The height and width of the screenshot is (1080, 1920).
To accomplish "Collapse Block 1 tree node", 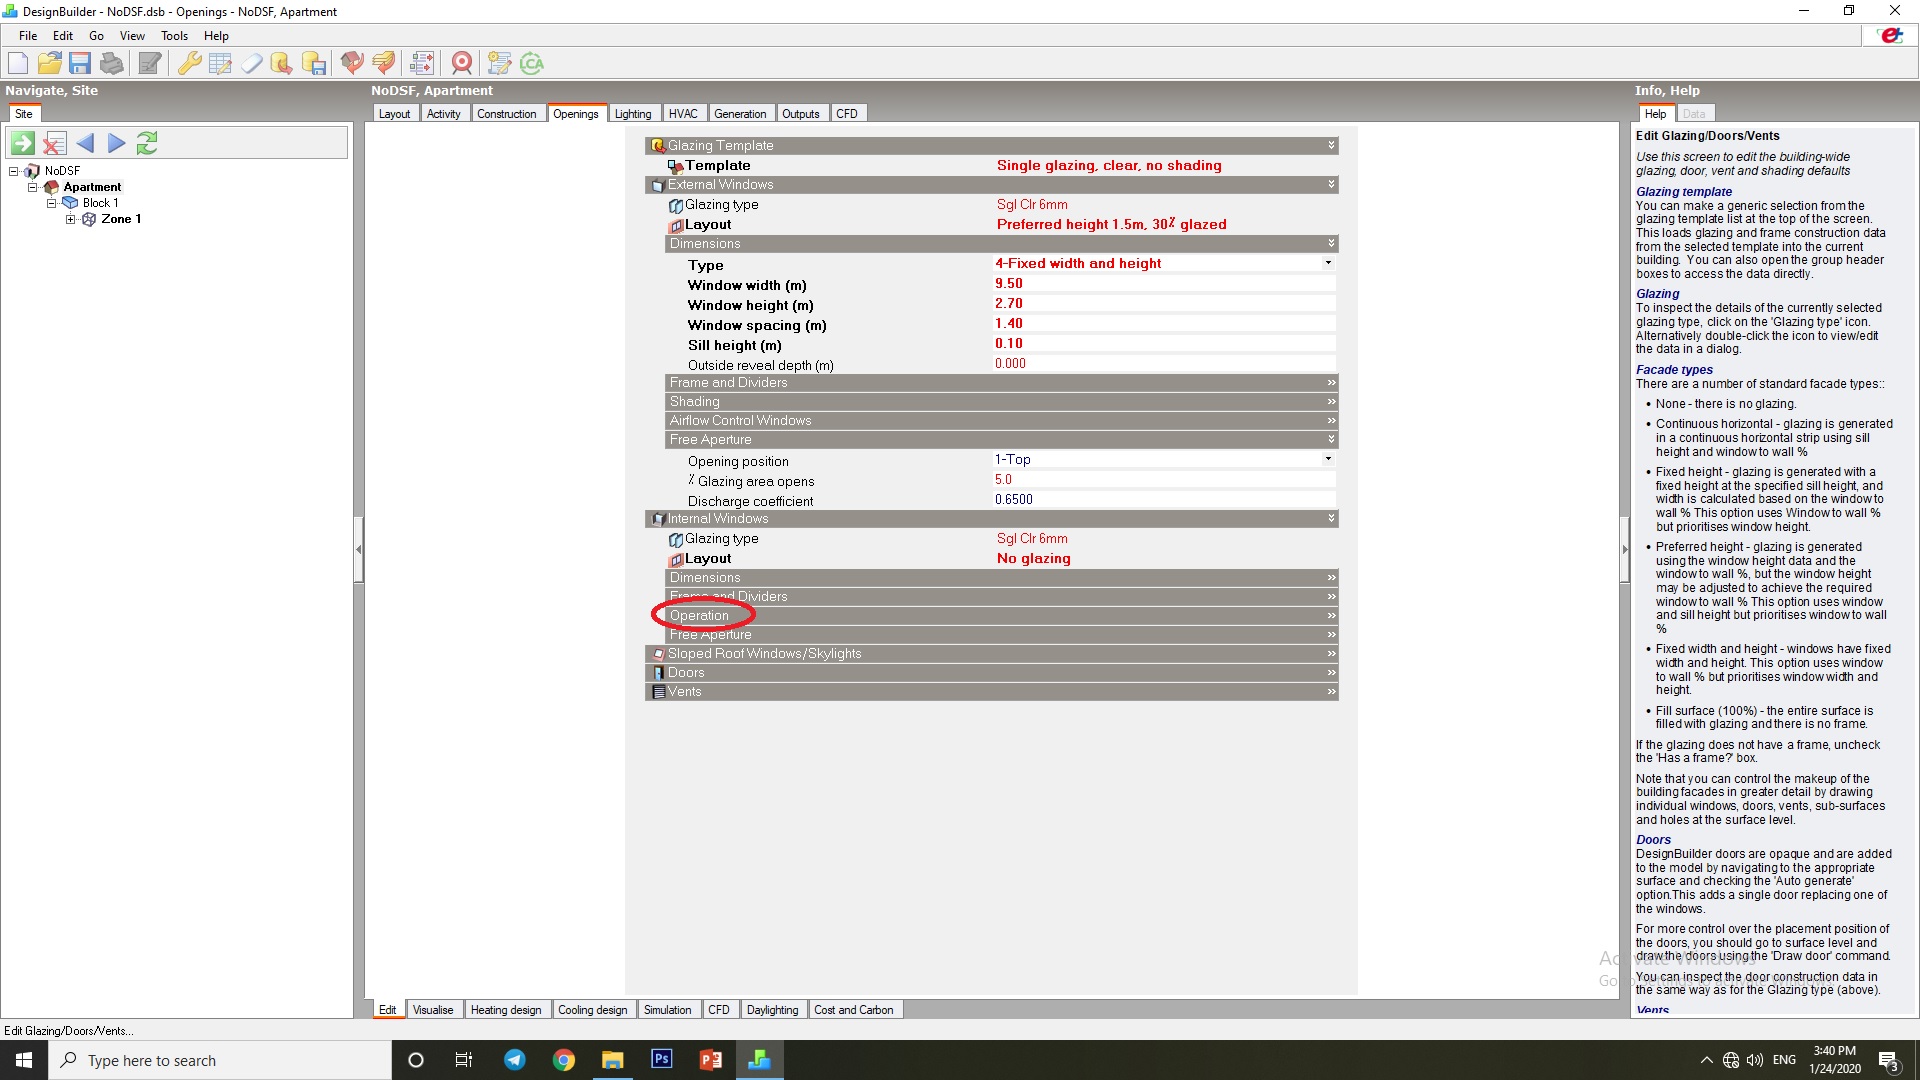I will (x=52, y=203).
